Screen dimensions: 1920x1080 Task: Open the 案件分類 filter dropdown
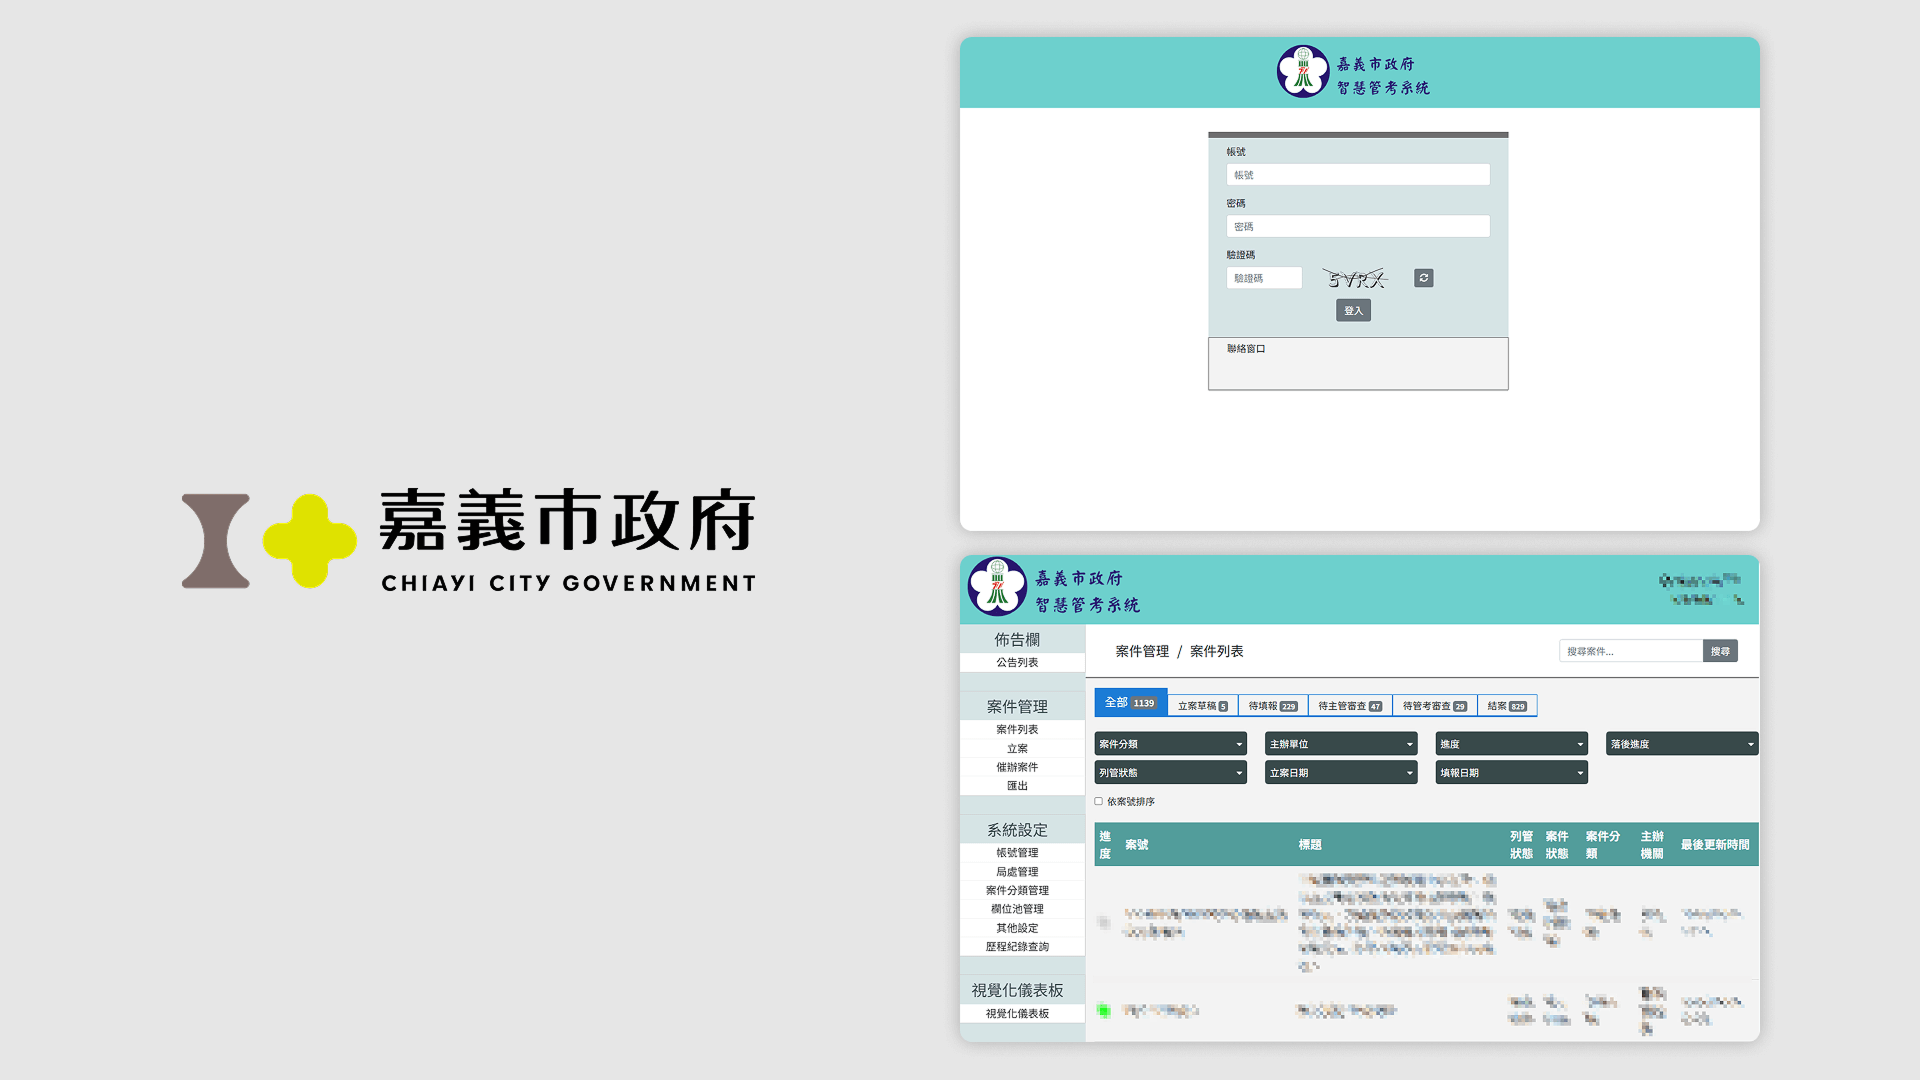pyautogui.click(x=1170, y=743)
